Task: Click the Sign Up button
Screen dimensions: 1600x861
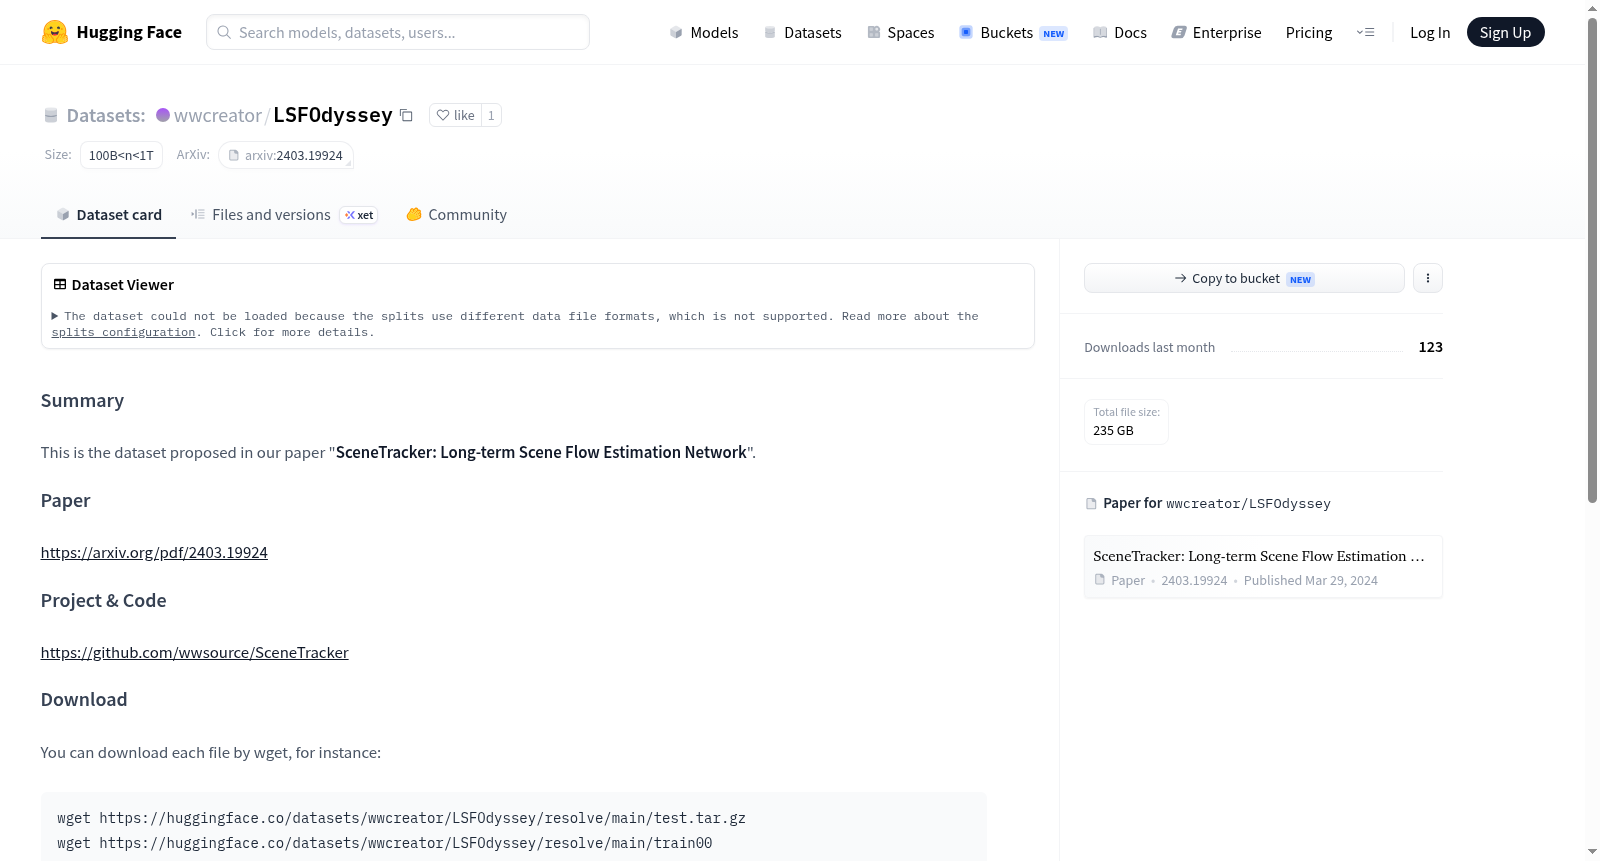Action: tap(1505, 32)
